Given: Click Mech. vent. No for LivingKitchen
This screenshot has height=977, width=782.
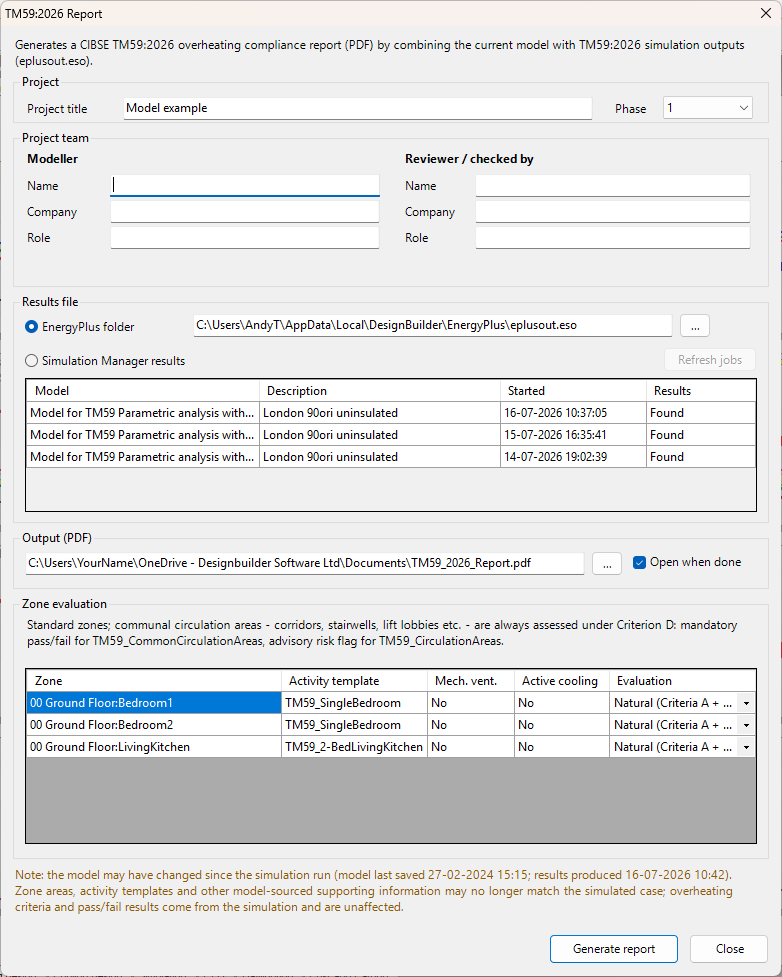Looking at the screenshot, I should [470, 746].
